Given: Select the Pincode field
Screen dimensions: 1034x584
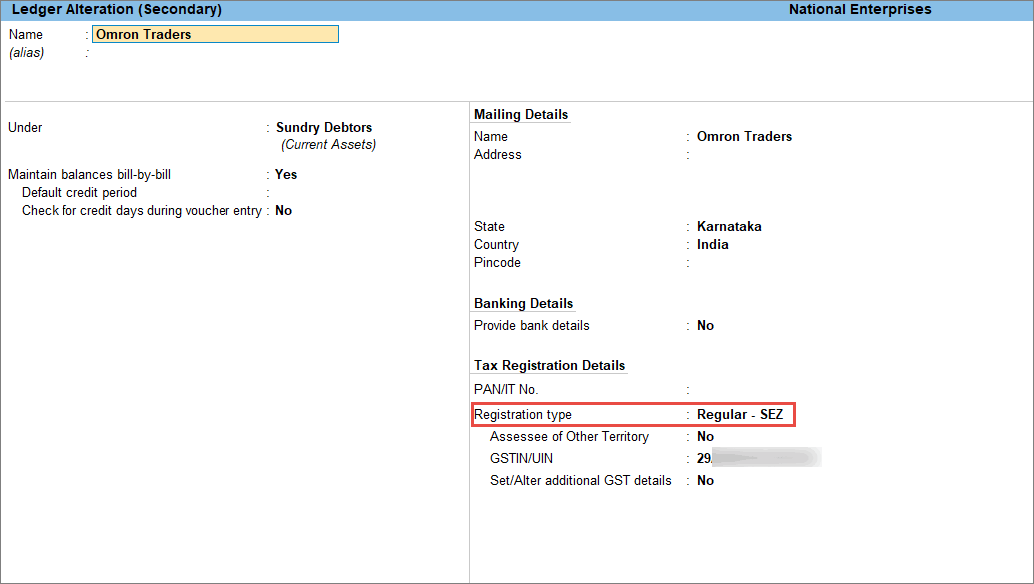Looking at the screenshot, I should (745, 263).
